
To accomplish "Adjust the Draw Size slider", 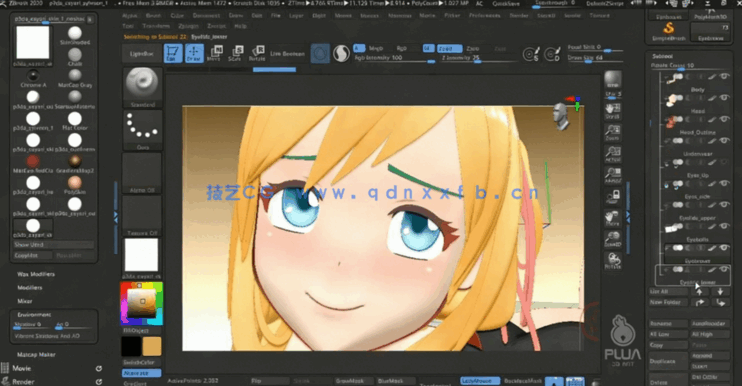I will click(595, 58).
